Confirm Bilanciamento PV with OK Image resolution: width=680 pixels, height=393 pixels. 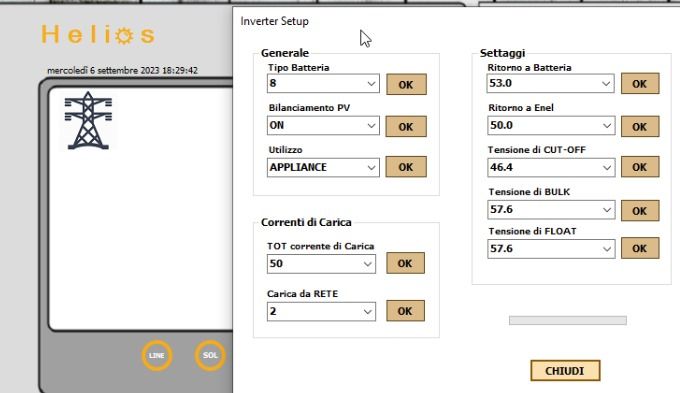(x=406, y=126)
